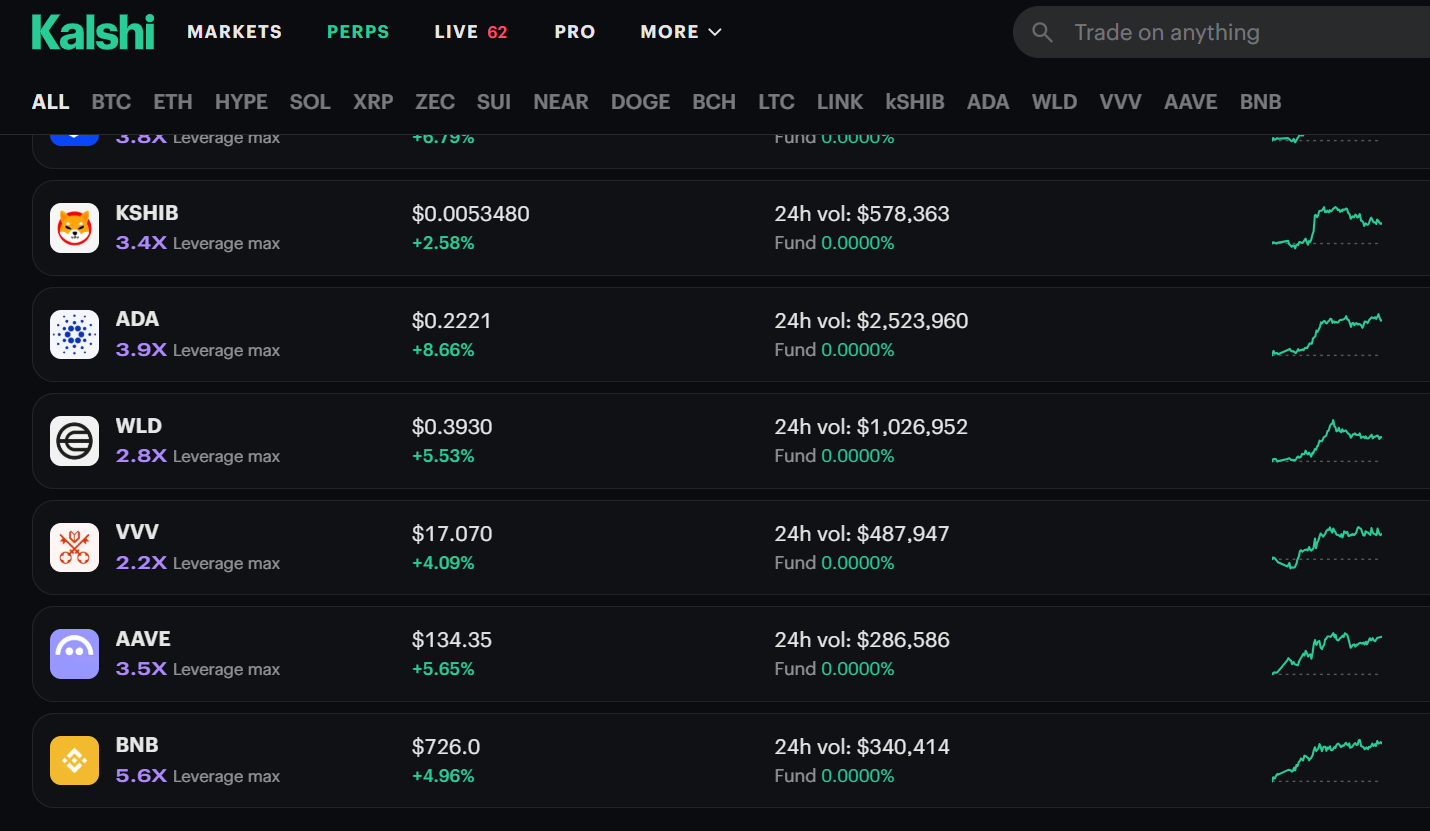The width and height of the screenshot is (1430, 831).
Task: Open the KSHIB Shiba Inu coin icon
Action: coord(75,228)
